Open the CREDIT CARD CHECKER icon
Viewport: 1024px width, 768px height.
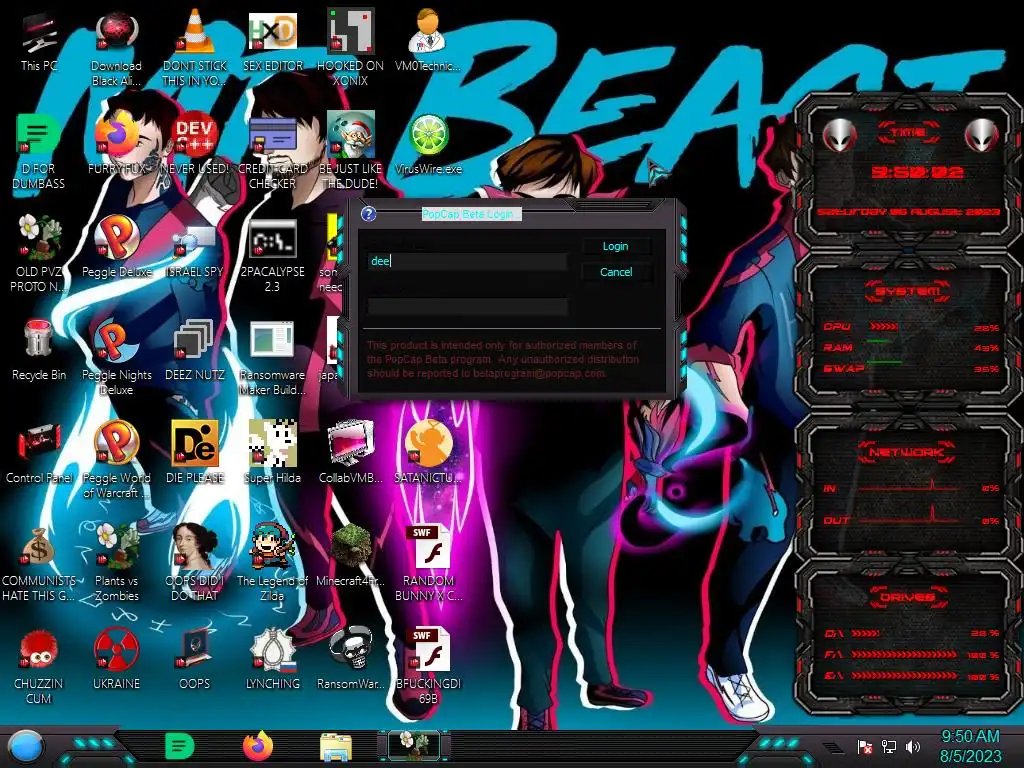click(x=272, y=152)
